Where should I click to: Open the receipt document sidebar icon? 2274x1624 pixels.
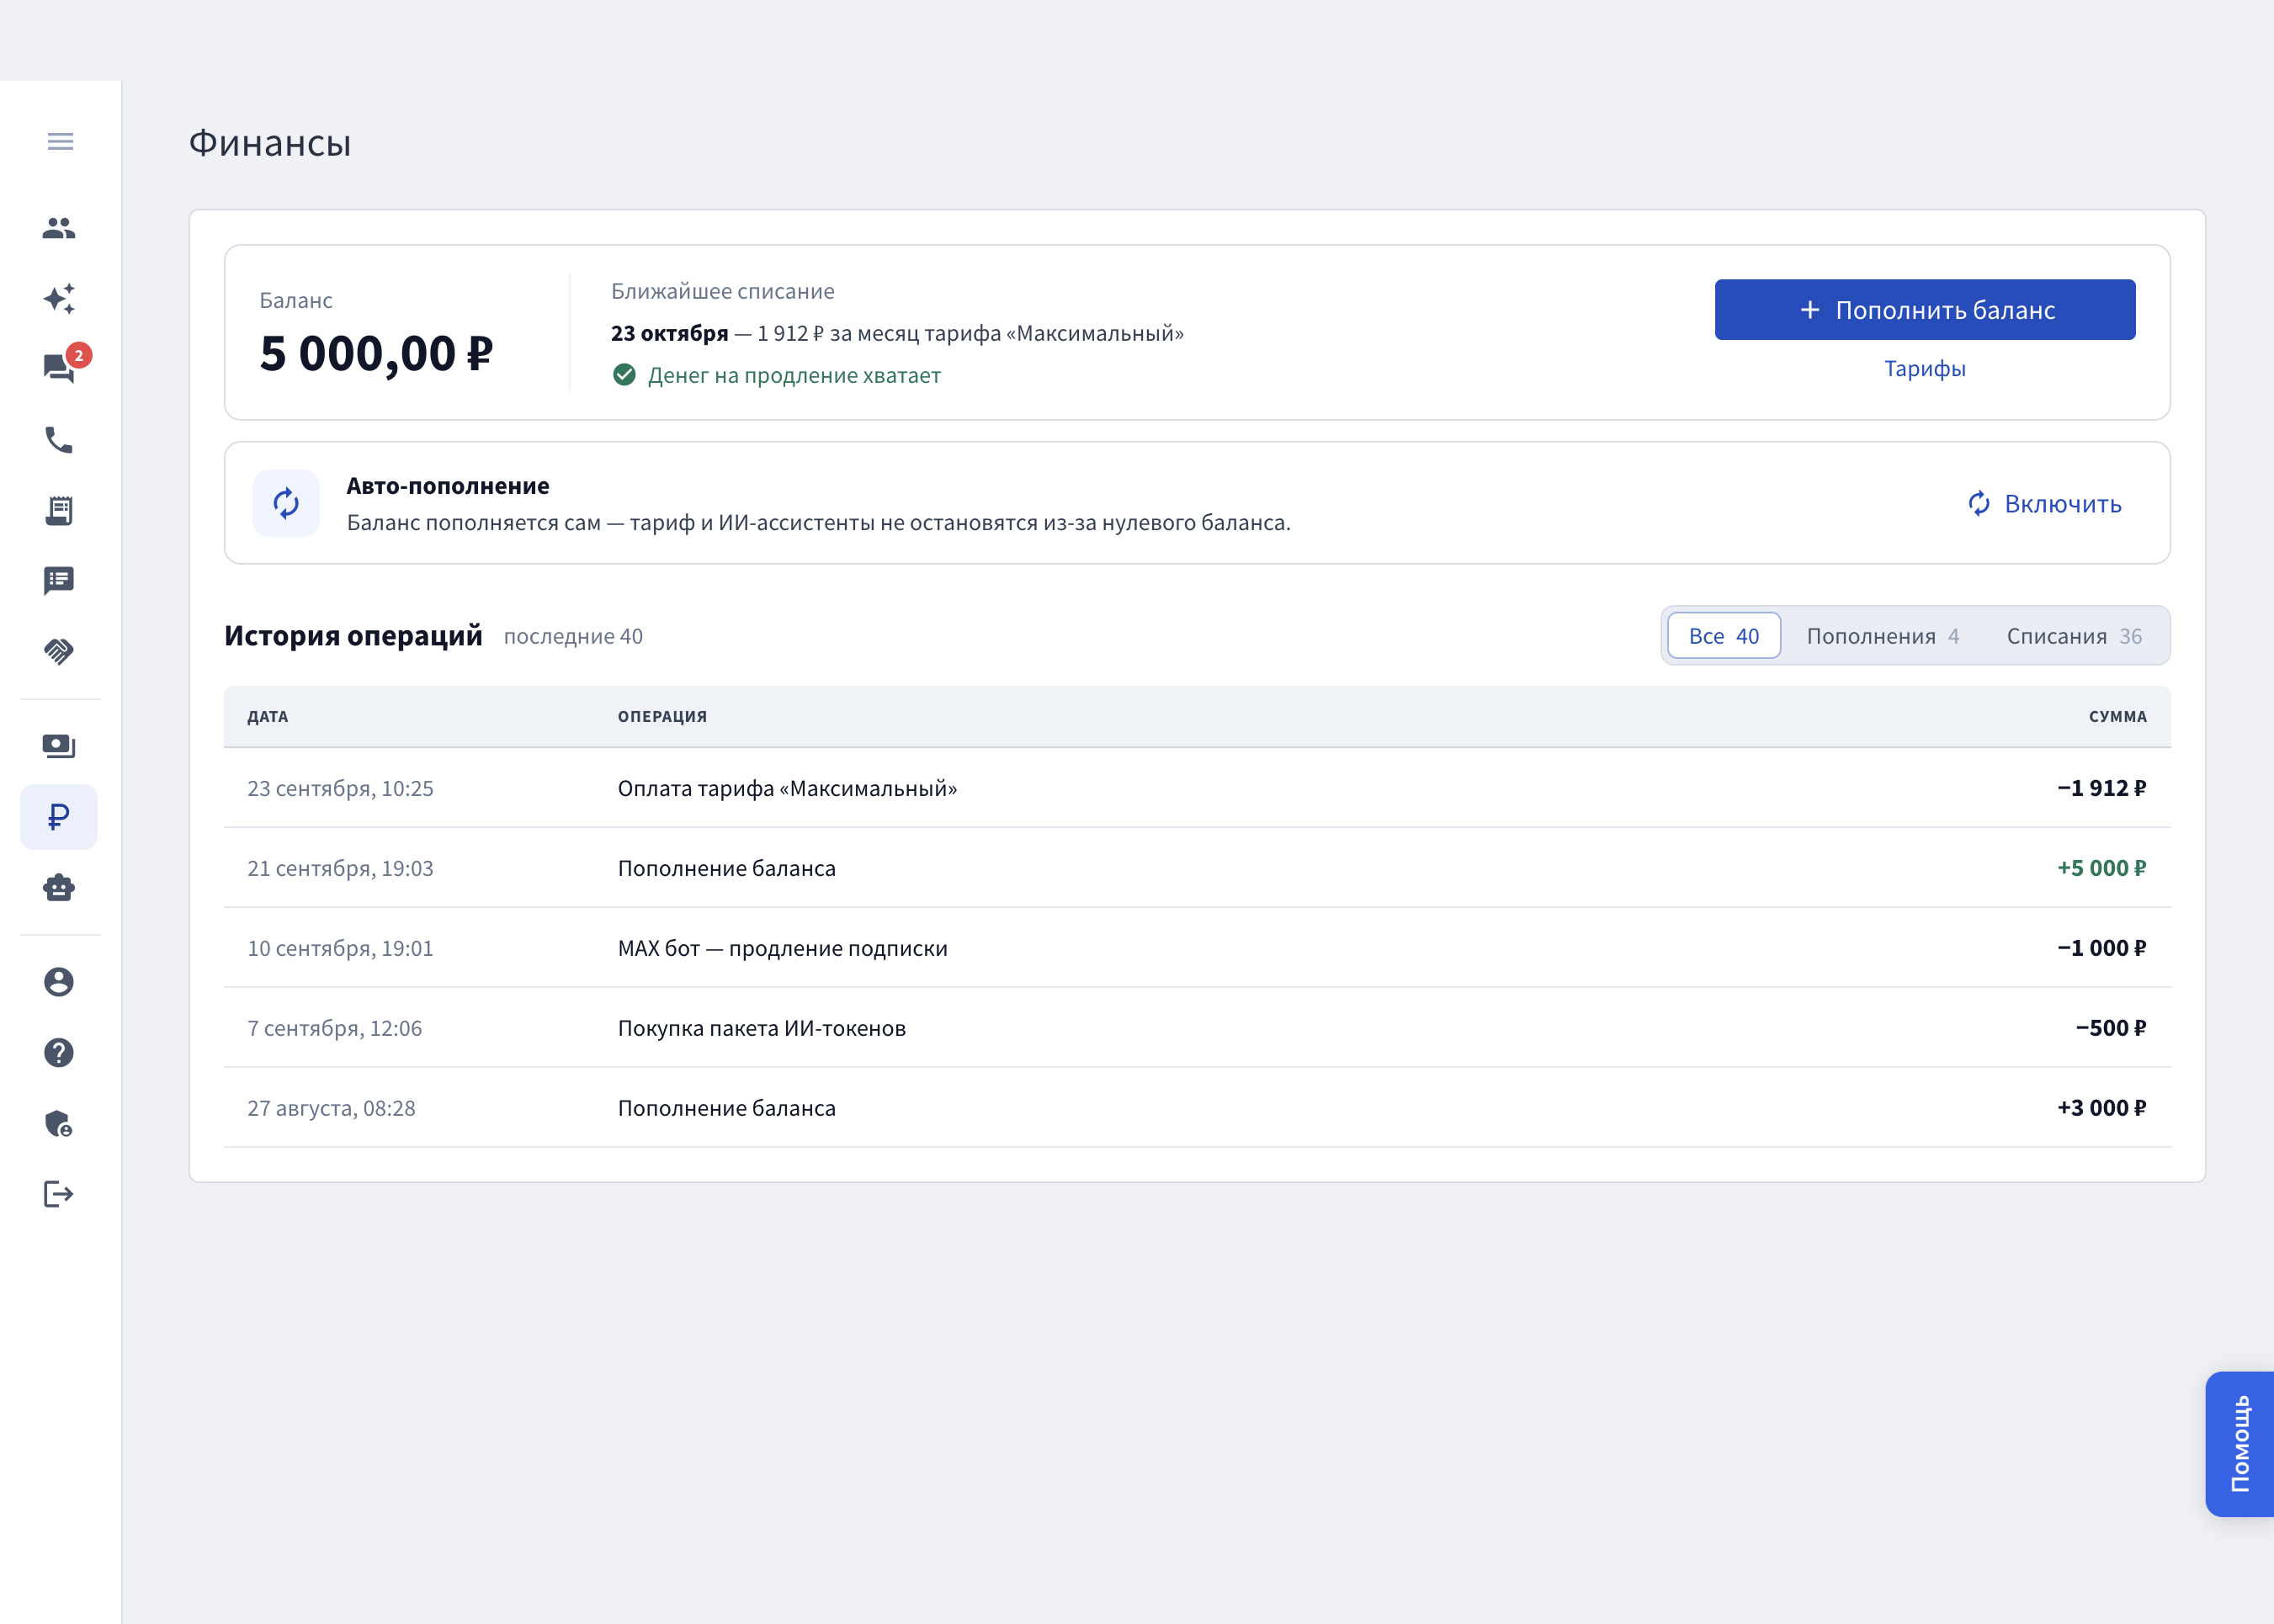(59, 510)
